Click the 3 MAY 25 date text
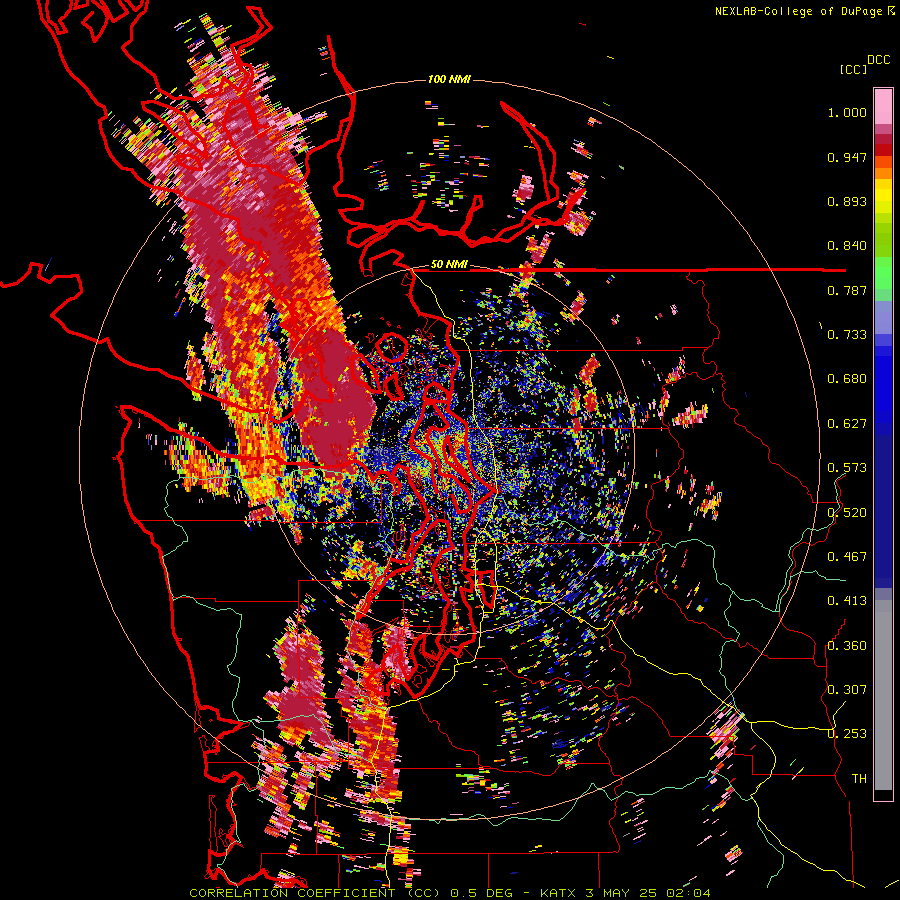 [x=623, y=893]
